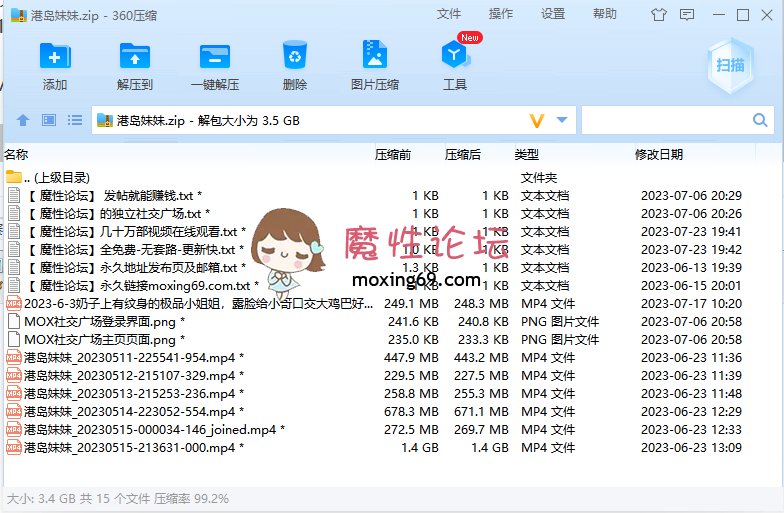Expand the path bar dropdown arrow
The image size is (784, 513).
562,120
